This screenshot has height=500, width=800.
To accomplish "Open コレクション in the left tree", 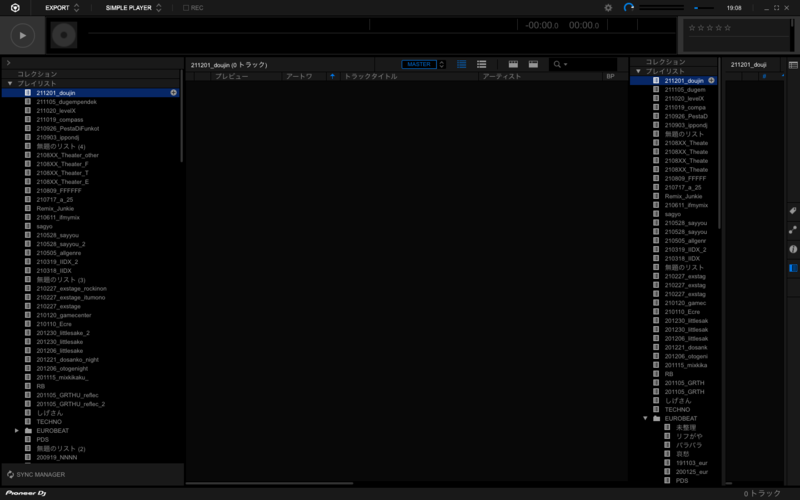I will click(x=37, y=74).
